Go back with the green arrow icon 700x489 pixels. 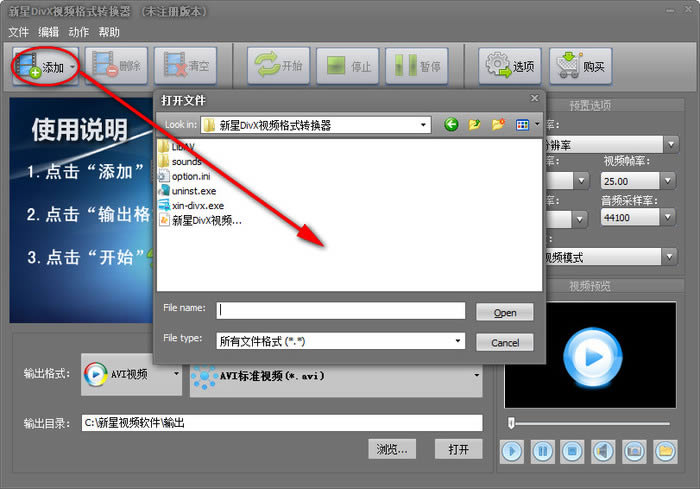coord(451,124)
